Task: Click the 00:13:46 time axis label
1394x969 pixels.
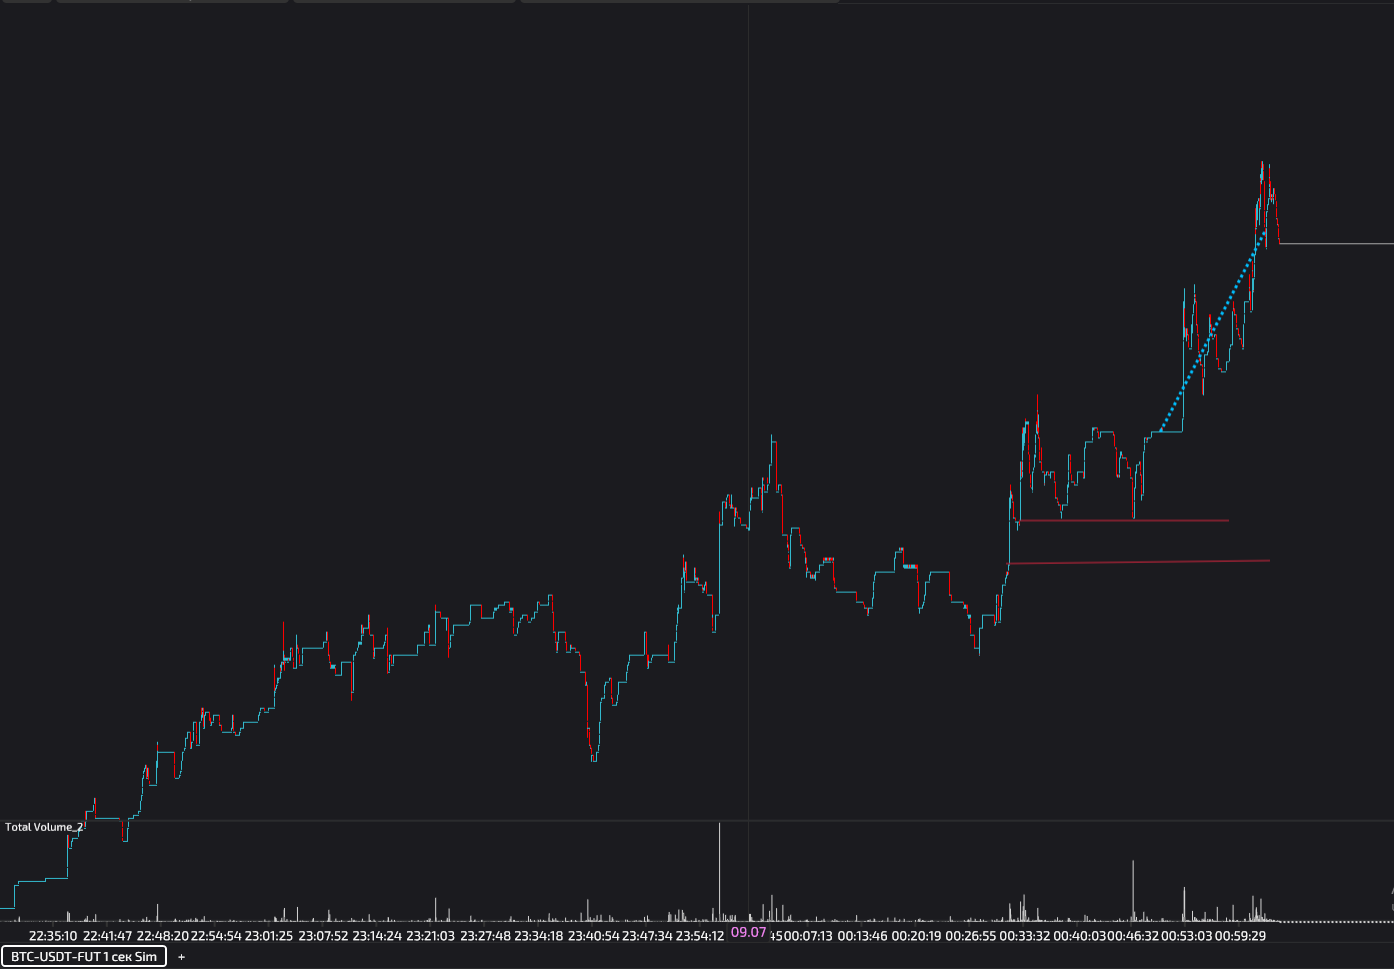Action: (862, 936)
